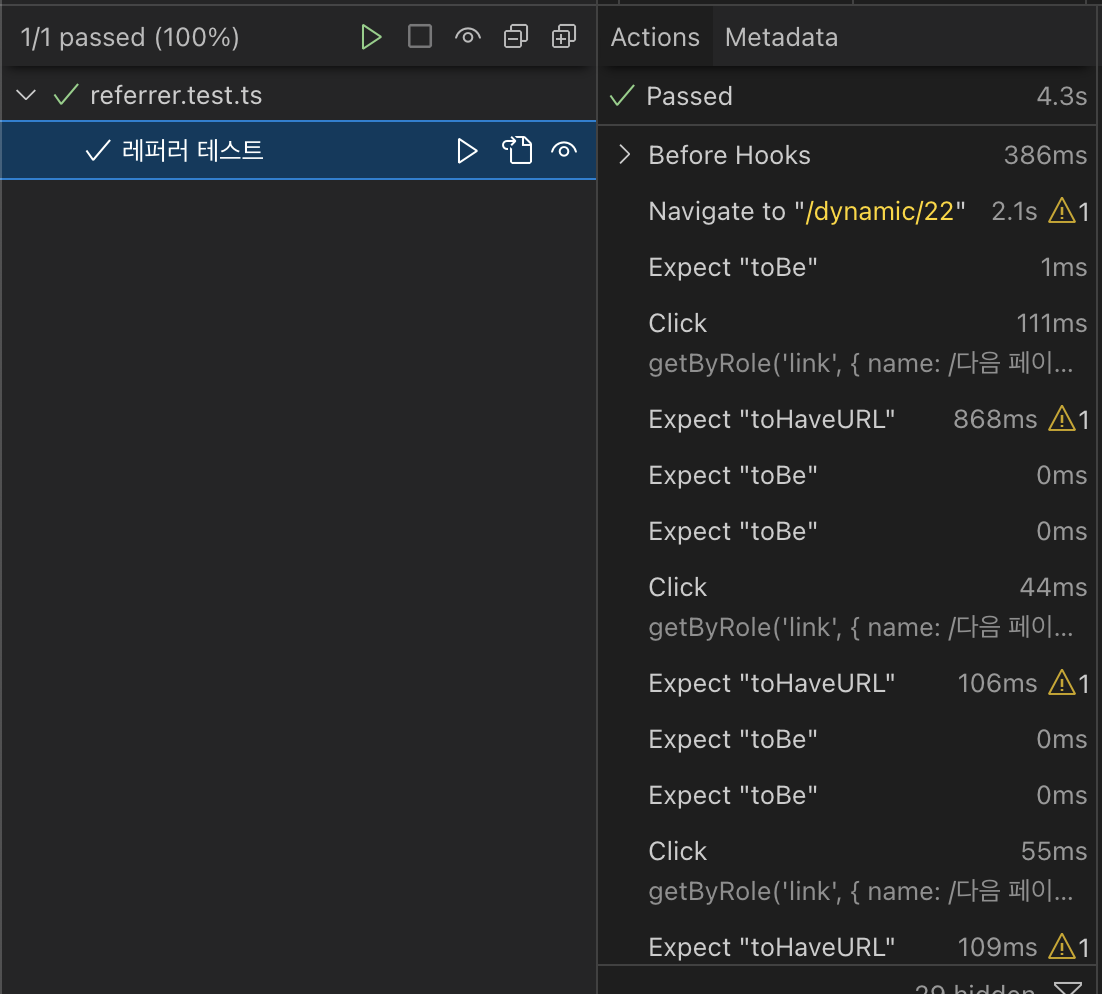
Task: Expand all tests using the plus-box icon
Action: pos(564,38)
